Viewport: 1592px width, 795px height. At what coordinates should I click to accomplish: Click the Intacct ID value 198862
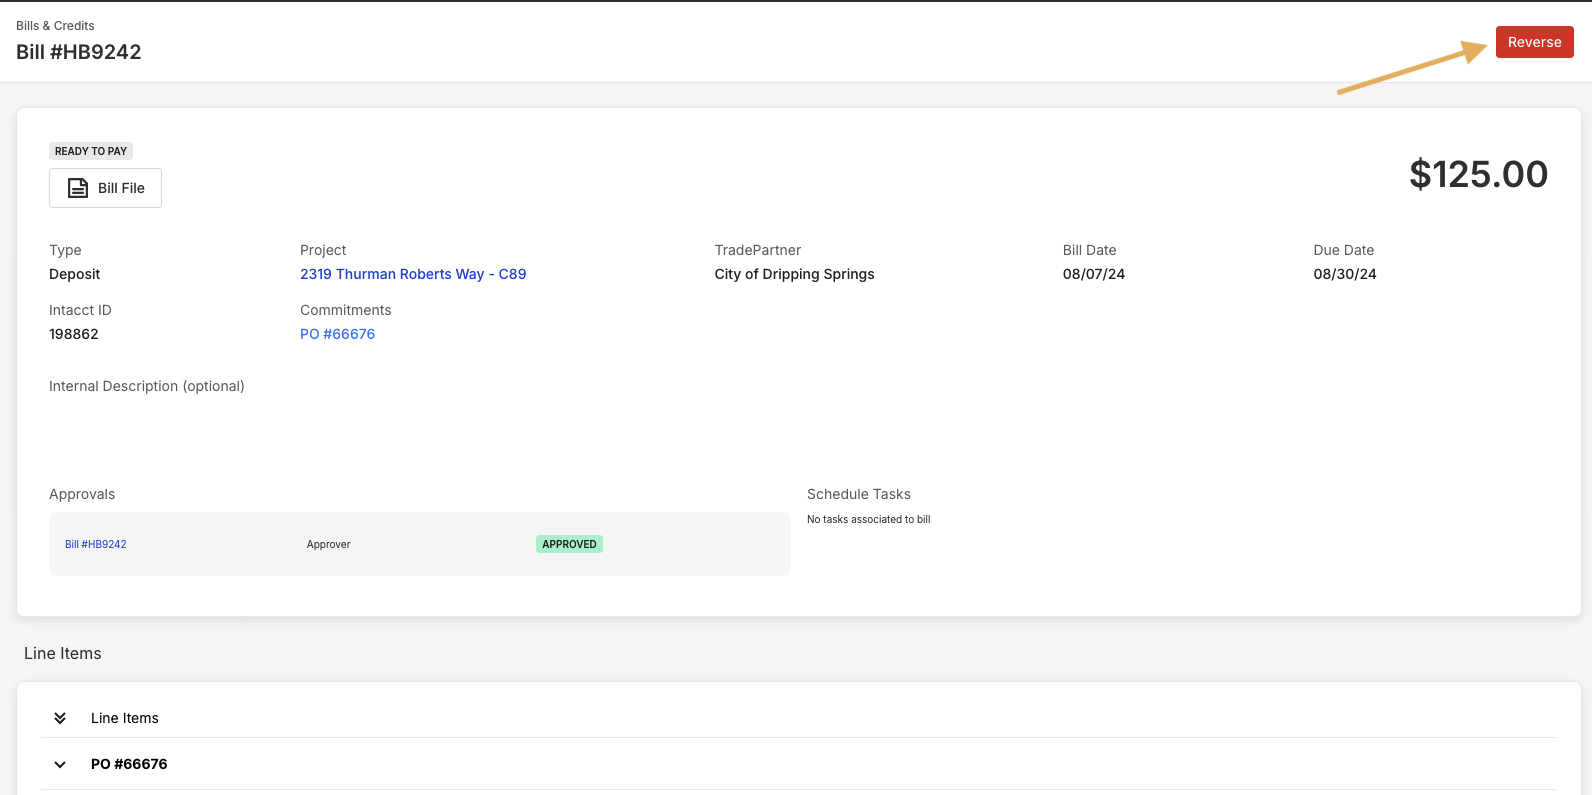coord(74,334)
